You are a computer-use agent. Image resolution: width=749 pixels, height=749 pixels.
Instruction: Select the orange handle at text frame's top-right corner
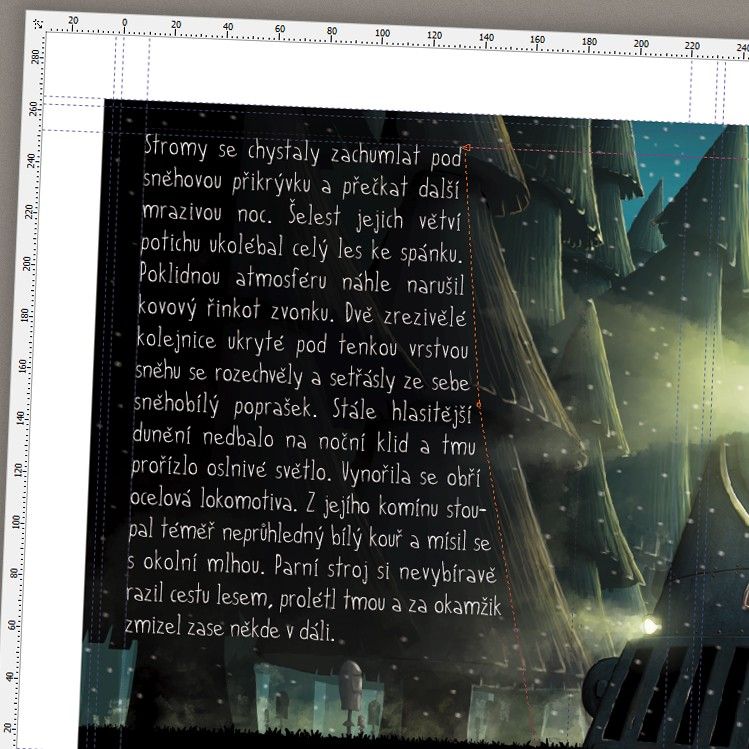click(x=467, y=148)
